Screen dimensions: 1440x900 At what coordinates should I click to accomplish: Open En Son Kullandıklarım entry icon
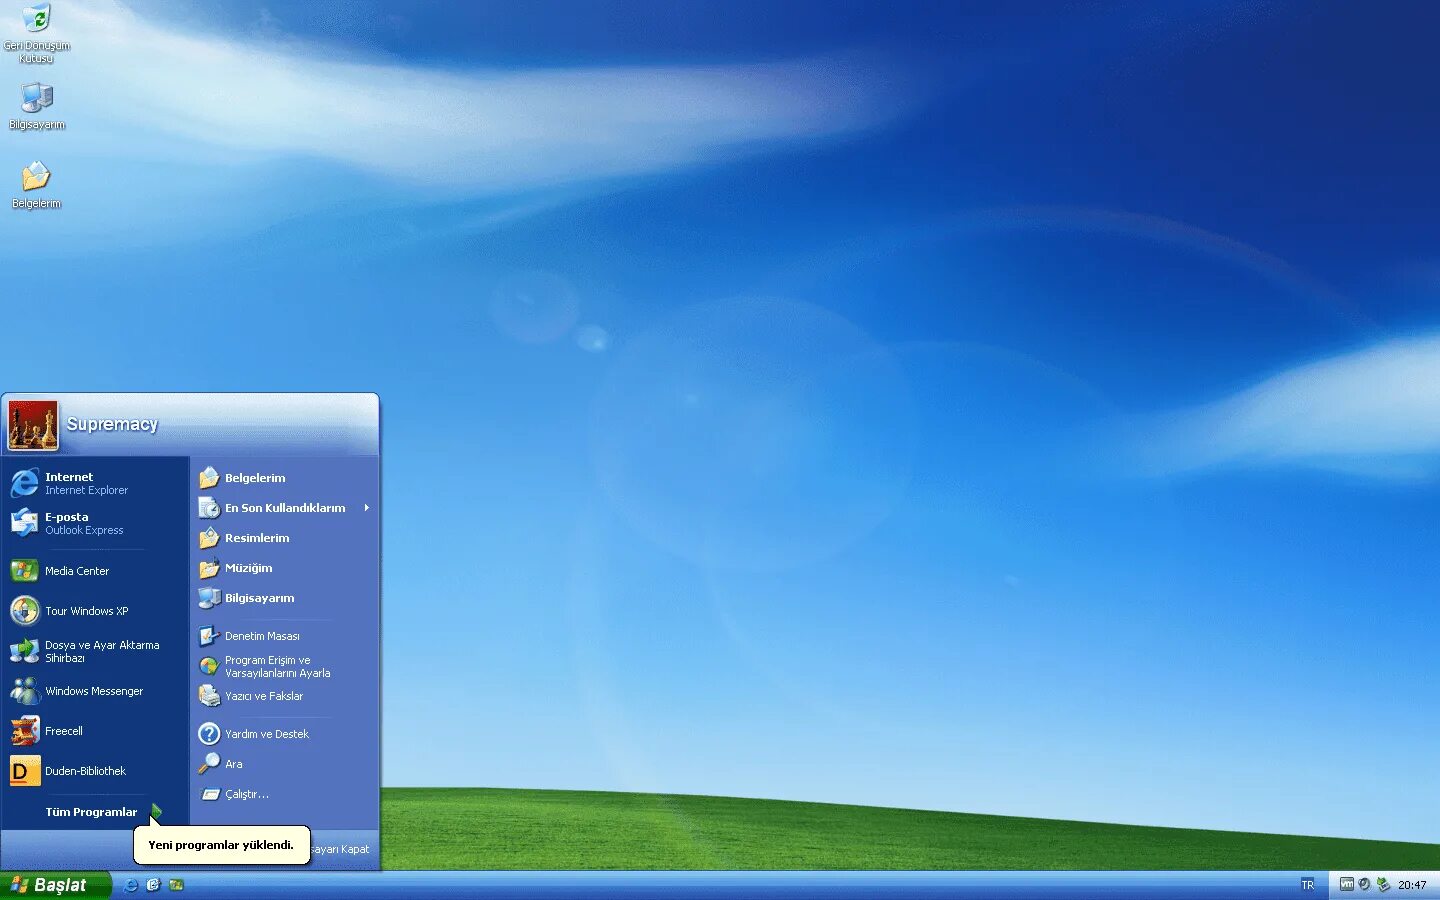pyautogui.click(x=209, y=508)
